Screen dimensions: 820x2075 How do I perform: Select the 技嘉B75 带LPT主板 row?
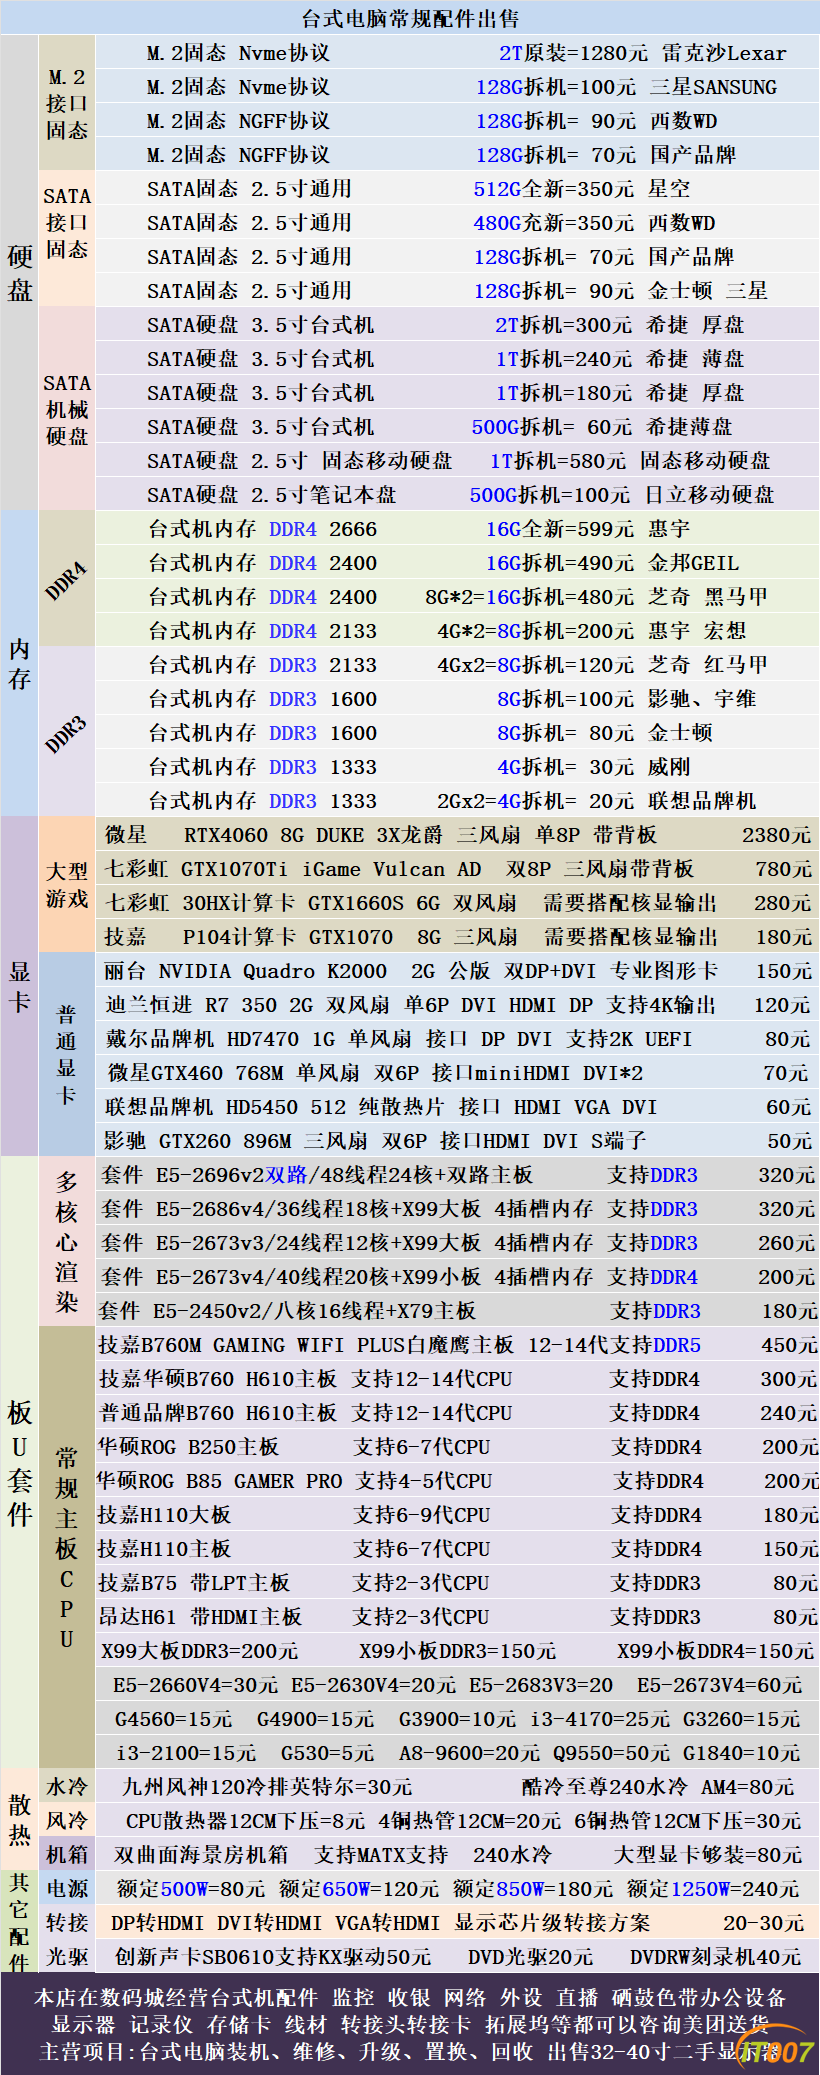[x=457, y=1583]
